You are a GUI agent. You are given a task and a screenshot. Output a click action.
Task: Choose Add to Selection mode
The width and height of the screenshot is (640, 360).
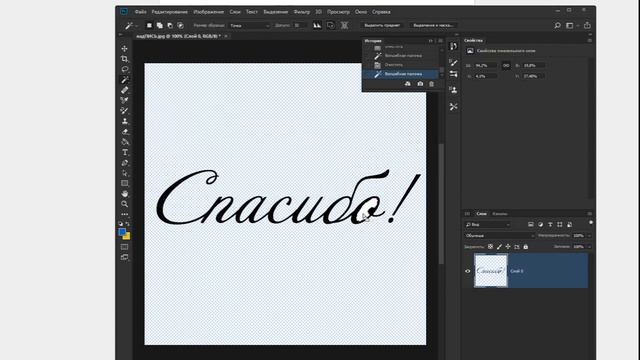(160, 25)
